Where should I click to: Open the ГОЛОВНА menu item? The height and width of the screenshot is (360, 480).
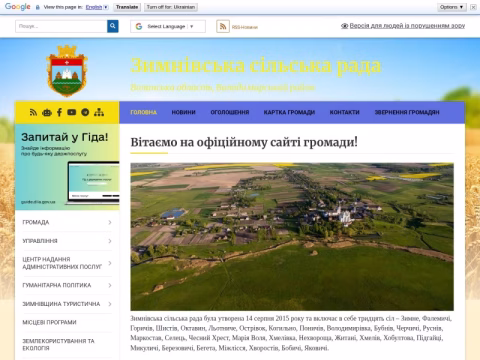[x=144, y=112]
